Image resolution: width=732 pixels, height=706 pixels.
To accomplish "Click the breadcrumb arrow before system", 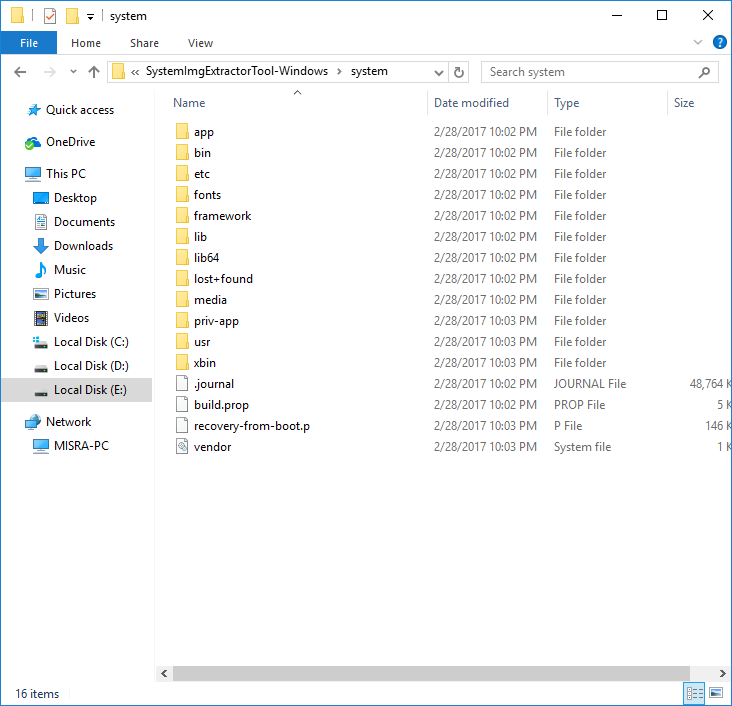I will coord(339,71).
